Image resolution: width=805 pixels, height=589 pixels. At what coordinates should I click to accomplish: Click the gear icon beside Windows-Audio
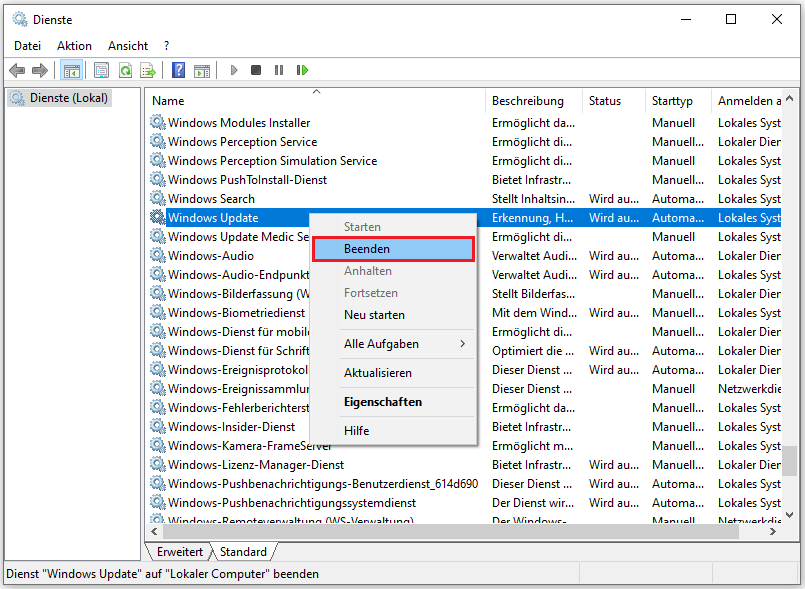point(157,255)
